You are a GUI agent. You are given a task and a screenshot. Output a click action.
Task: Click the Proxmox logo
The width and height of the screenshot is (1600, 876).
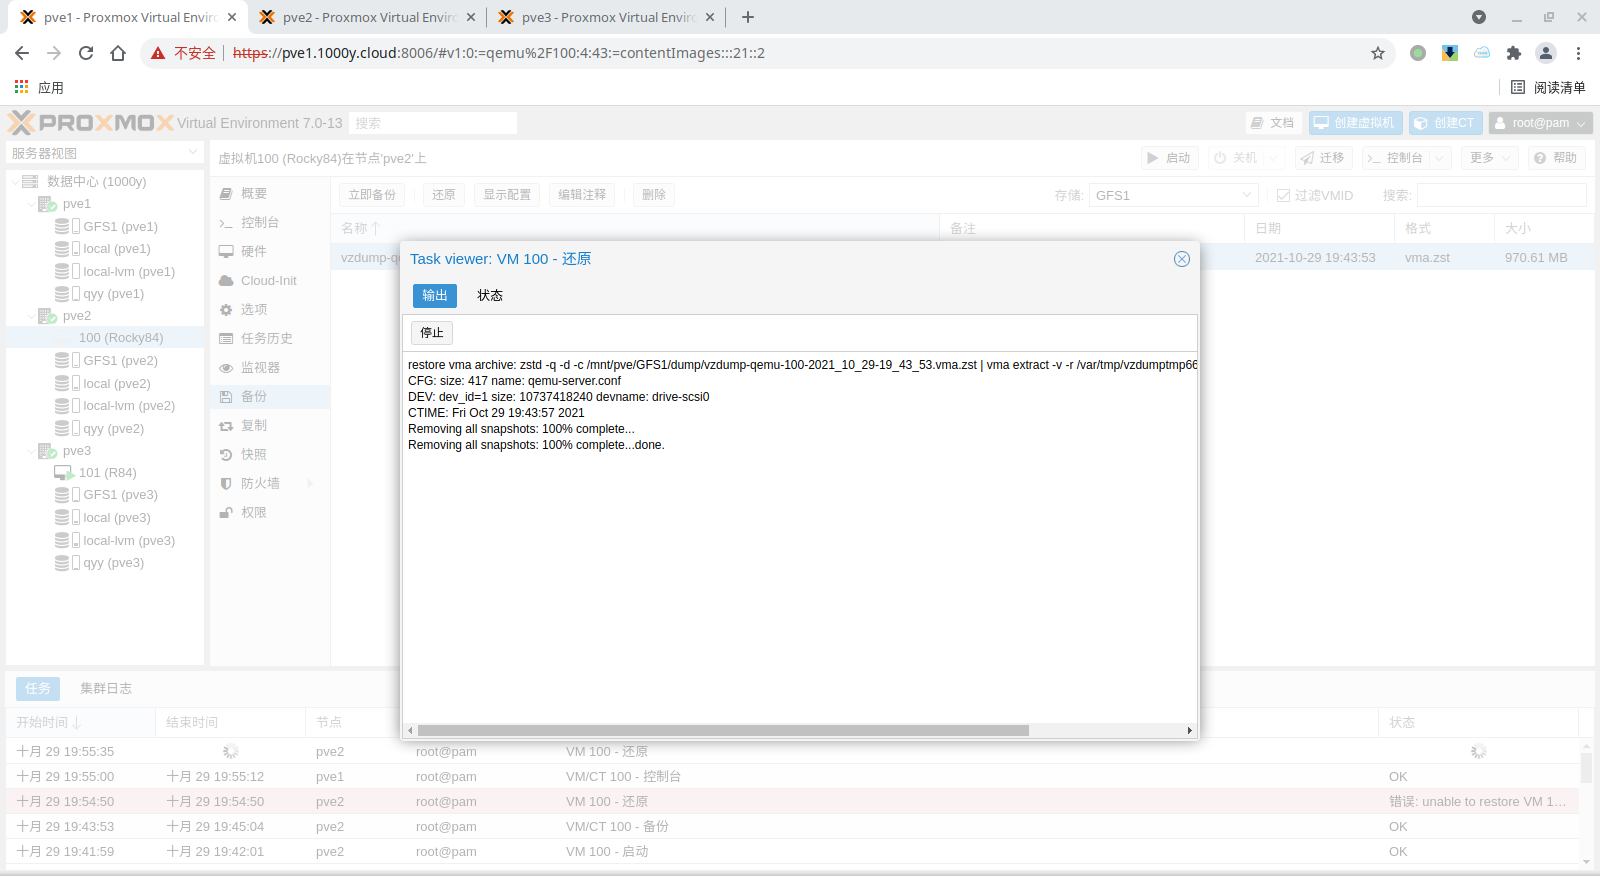(90, 123)
